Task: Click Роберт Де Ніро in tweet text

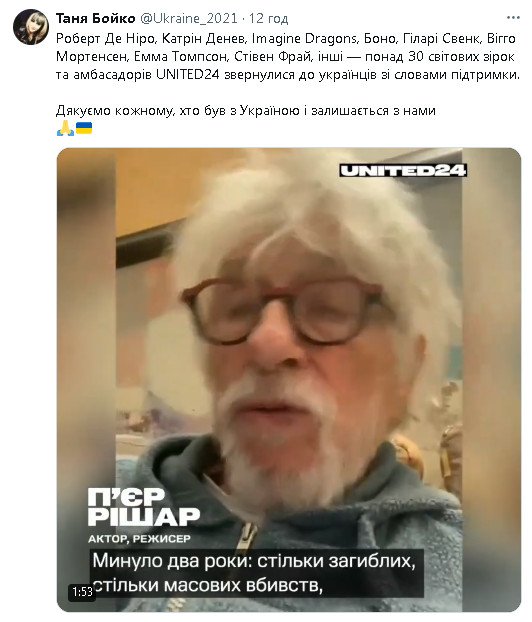Action: coord(105,39)
